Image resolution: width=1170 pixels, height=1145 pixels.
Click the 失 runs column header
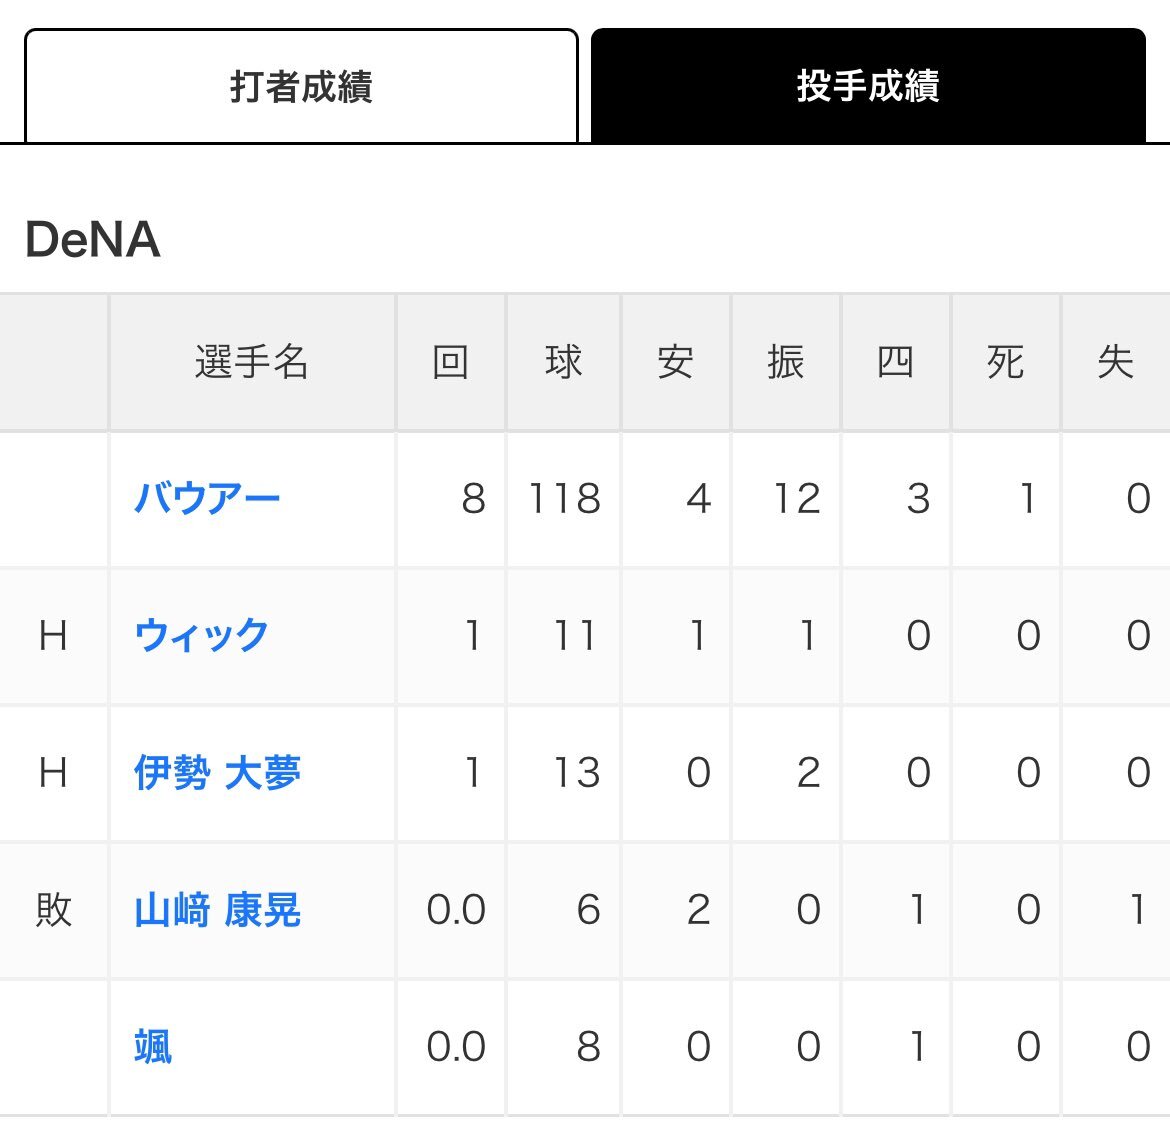1116,362
